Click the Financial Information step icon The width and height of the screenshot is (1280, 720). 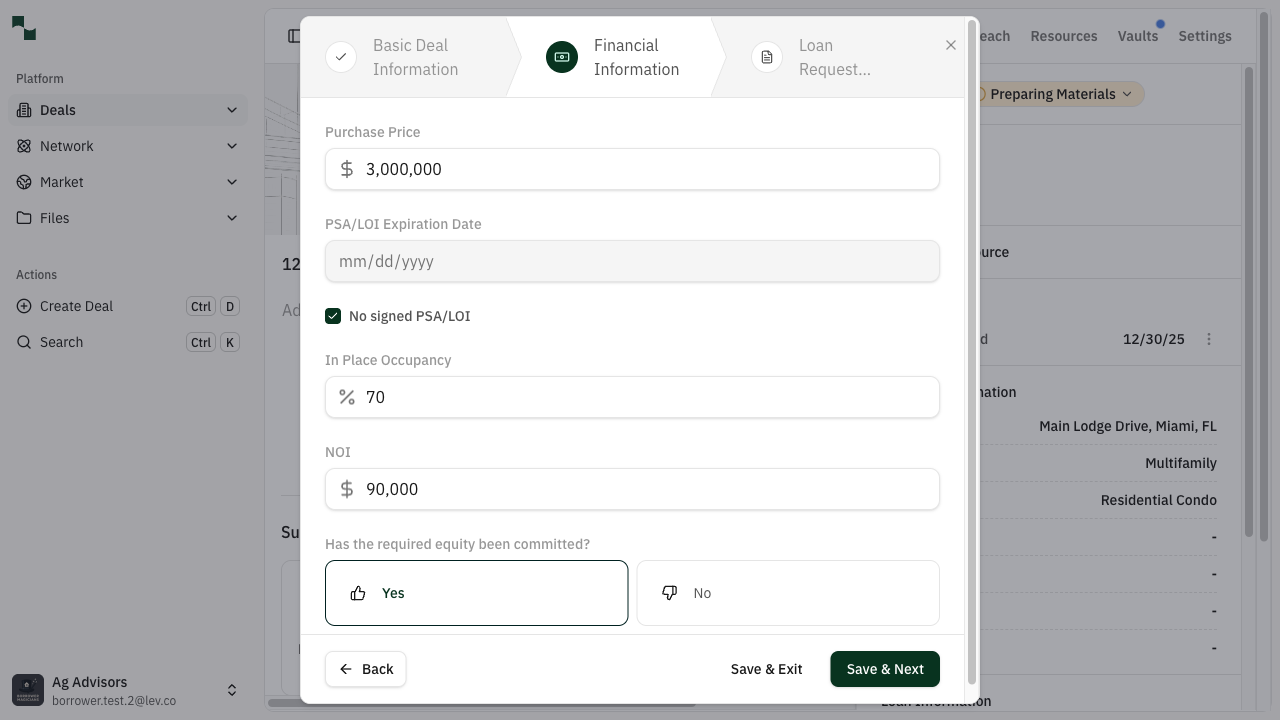(x=561, y=57)
